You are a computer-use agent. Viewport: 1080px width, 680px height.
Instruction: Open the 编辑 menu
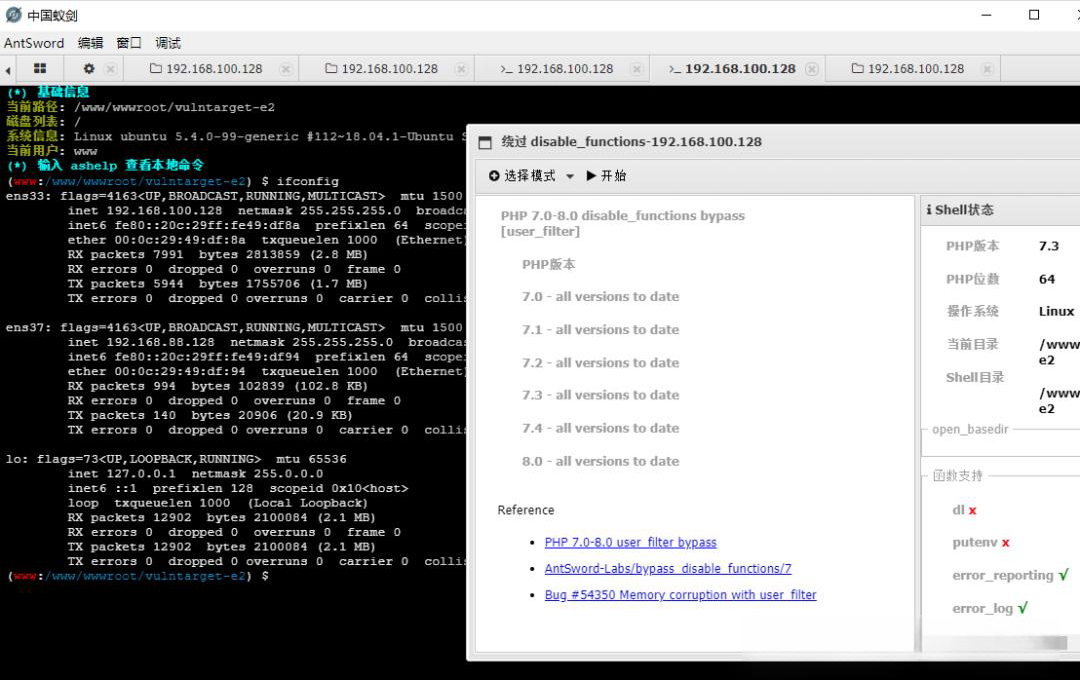click(x=90, y=43)
